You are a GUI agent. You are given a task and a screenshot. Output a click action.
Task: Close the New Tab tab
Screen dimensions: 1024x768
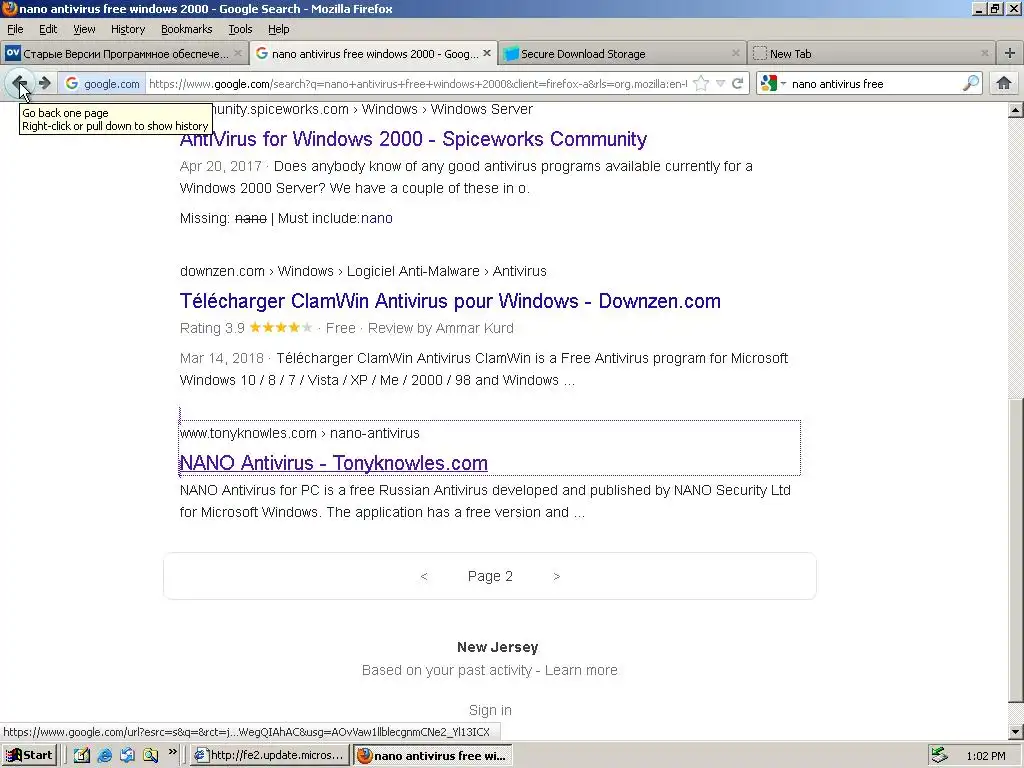(985, 54)
